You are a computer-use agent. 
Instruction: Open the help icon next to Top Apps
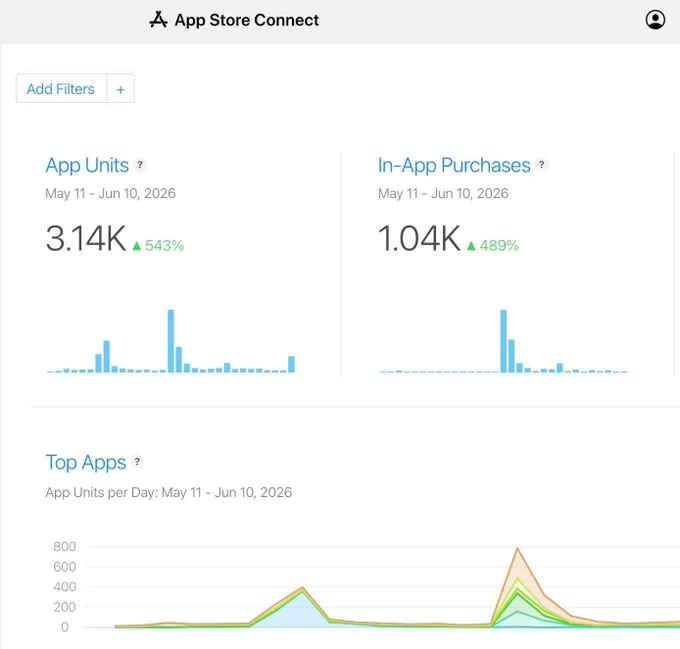(137, 462)
